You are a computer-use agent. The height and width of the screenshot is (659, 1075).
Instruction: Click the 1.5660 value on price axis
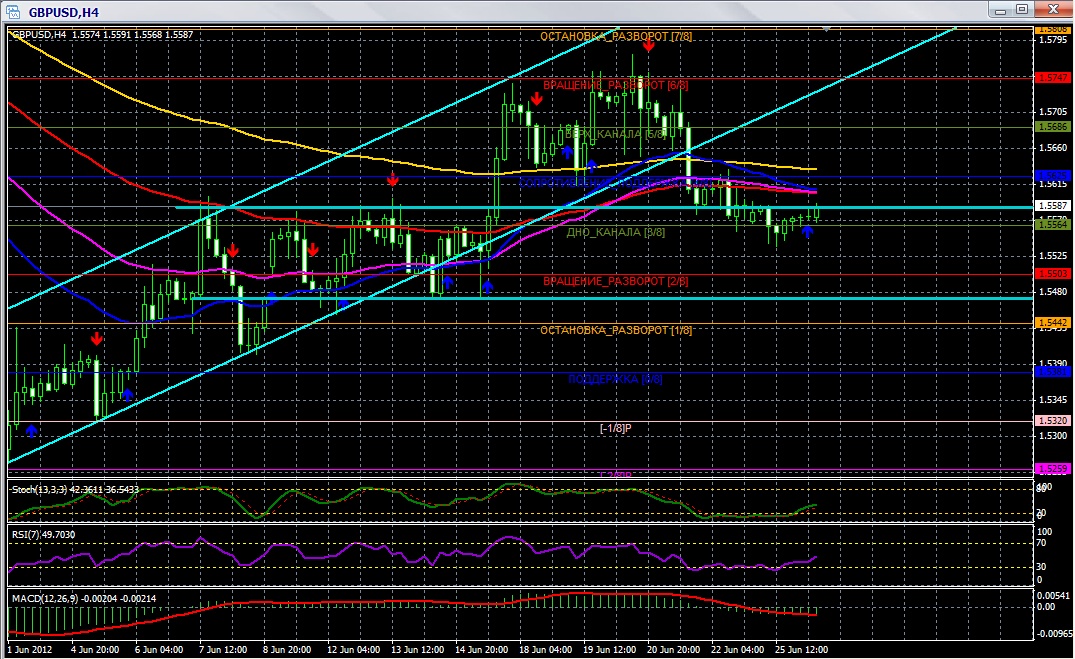click(x=1053, y=147)
